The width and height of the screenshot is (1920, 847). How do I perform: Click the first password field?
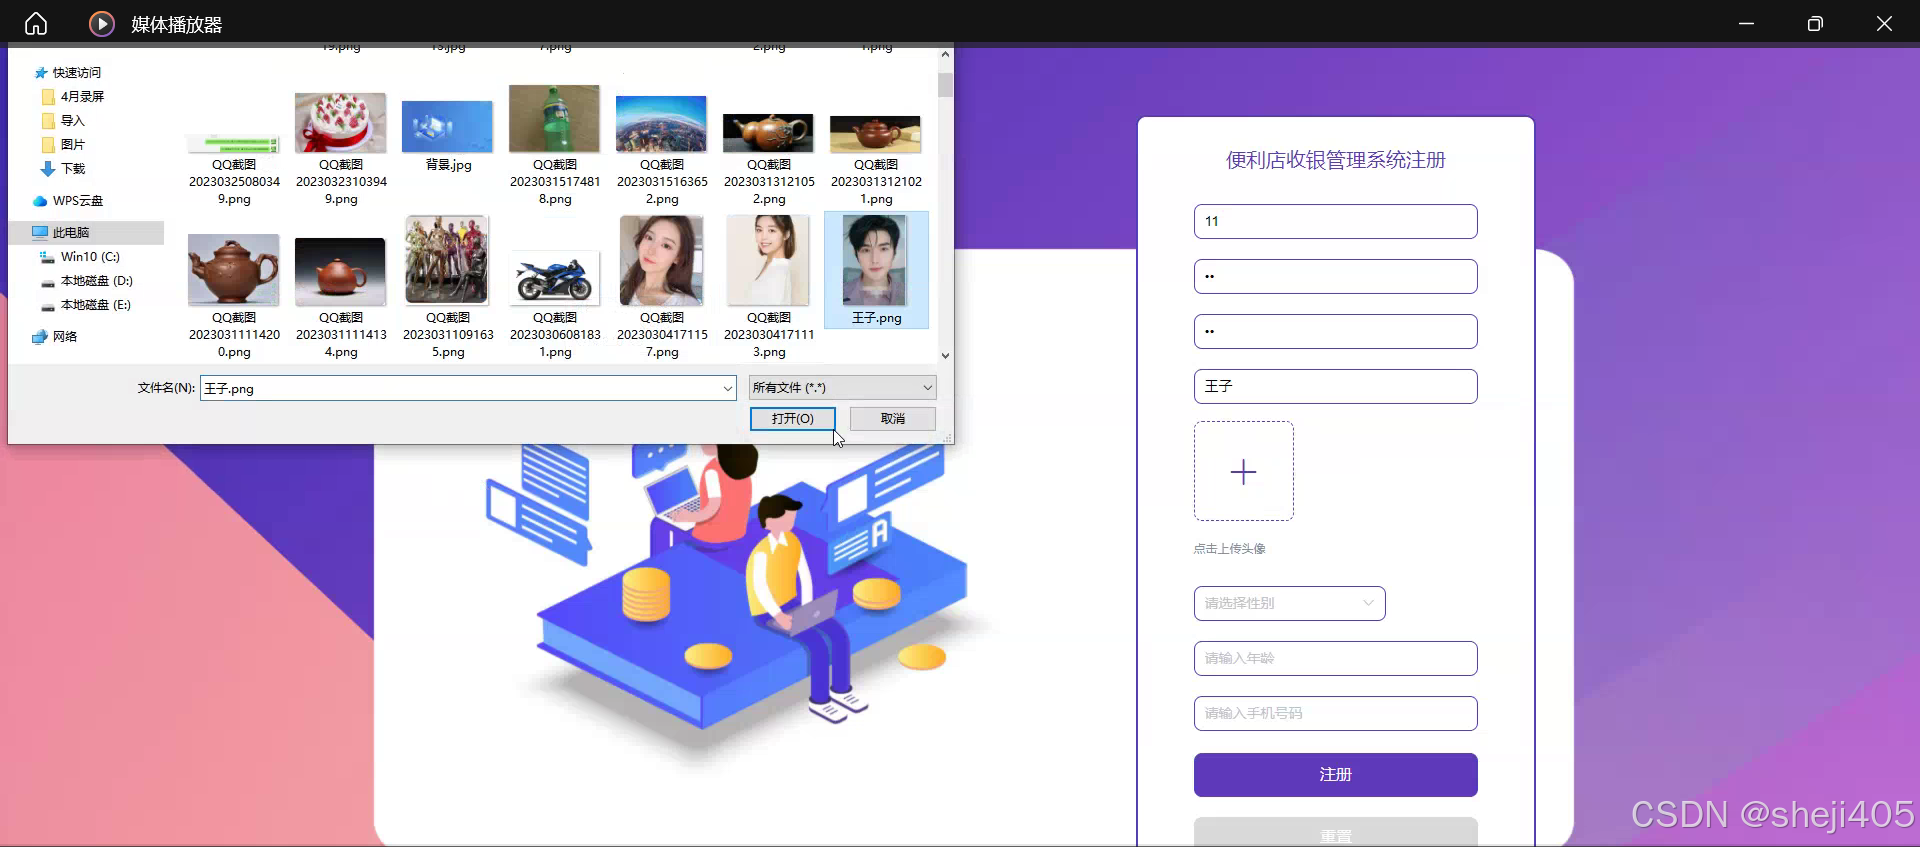[1335, 277]
